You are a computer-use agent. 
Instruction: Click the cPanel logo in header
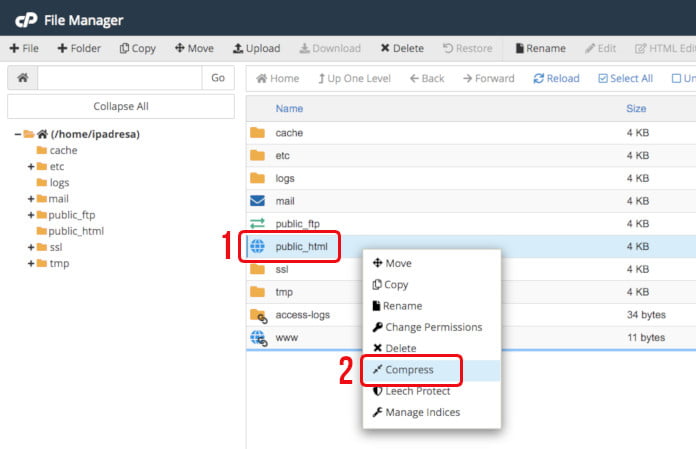coord(26,20)
